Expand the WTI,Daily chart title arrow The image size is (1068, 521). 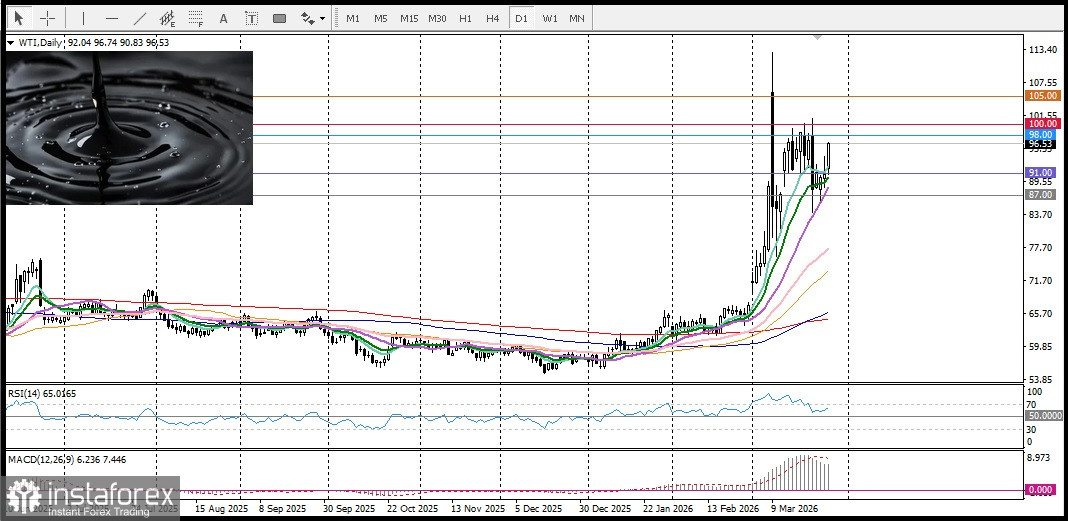(11, 43)
